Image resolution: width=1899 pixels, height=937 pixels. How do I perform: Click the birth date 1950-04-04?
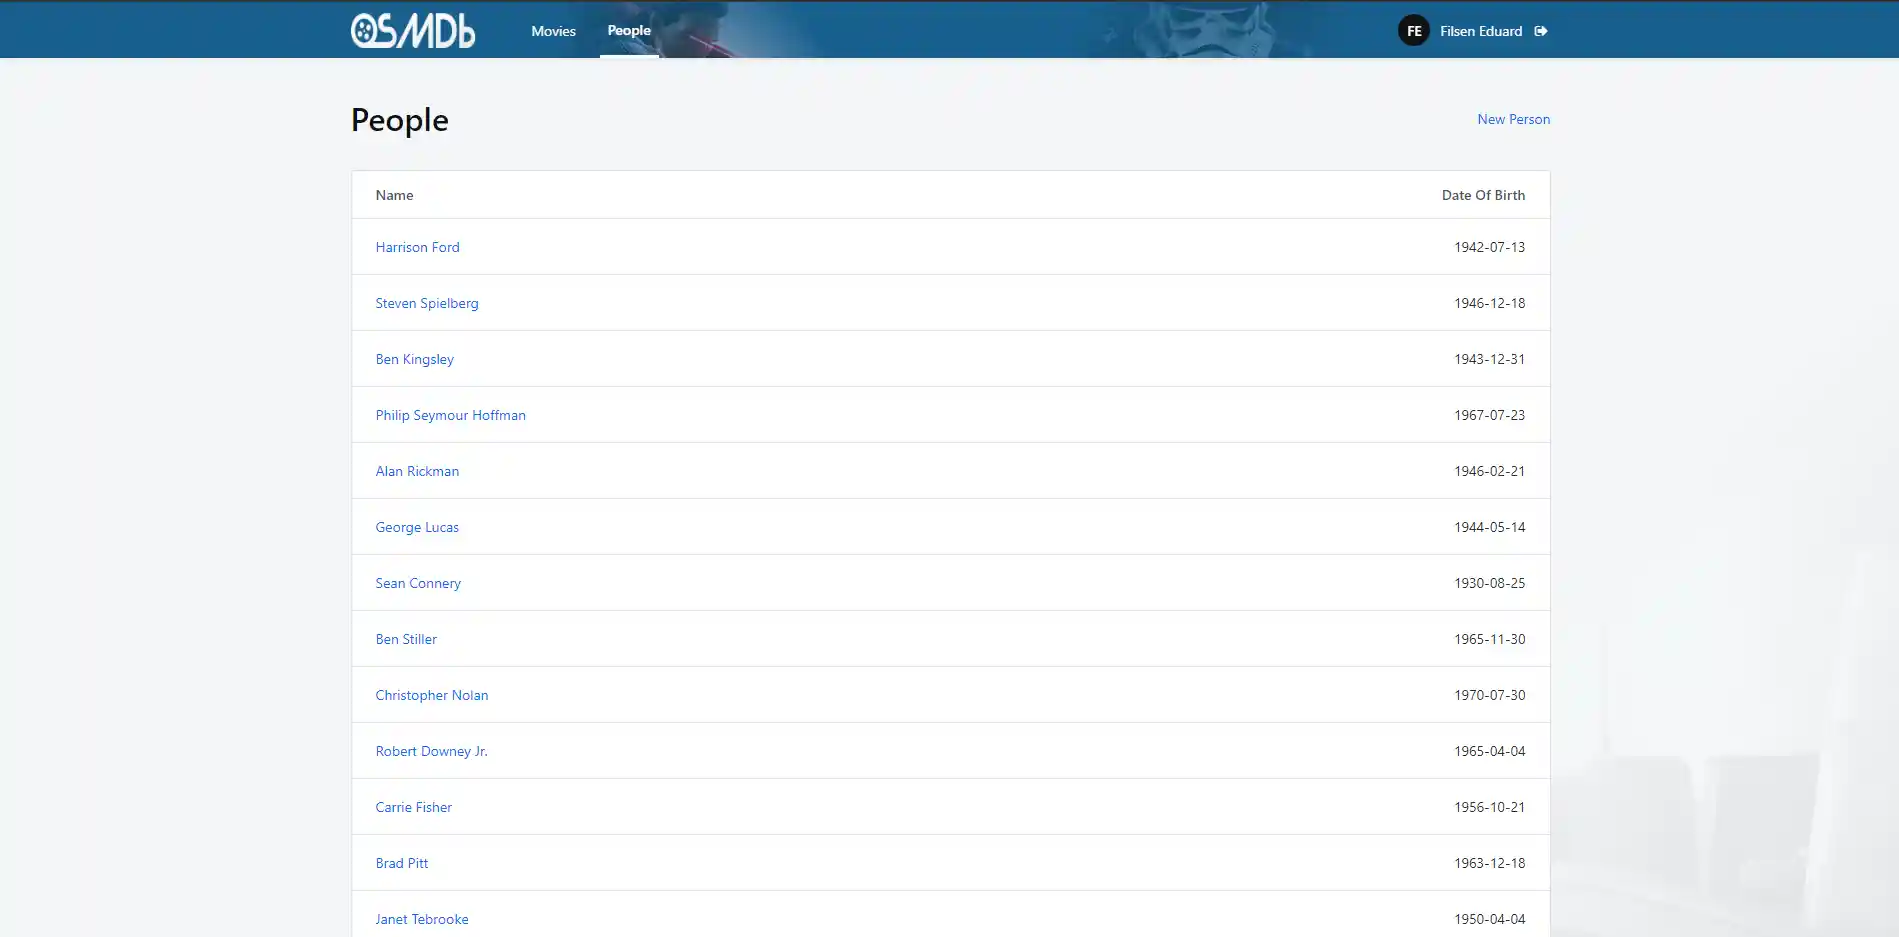point(1489,919)
